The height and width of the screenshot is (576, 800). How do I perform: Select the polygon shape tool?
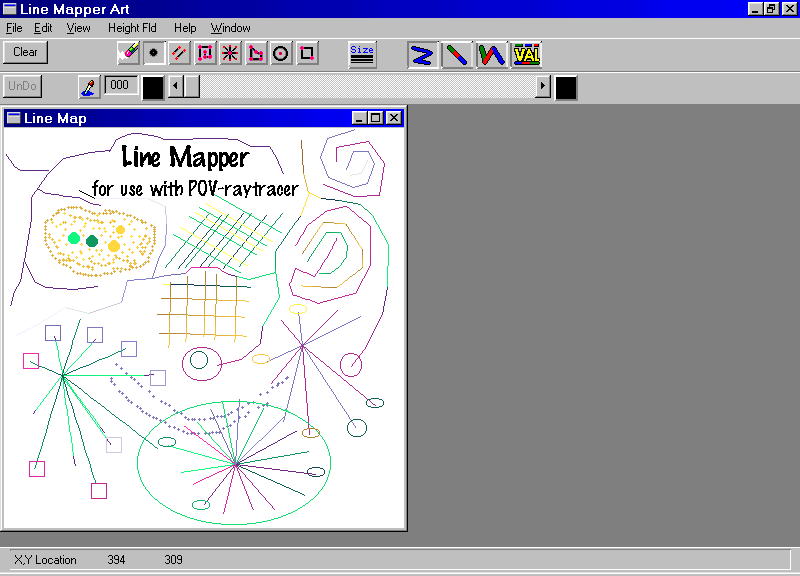(x=256, y=53)
